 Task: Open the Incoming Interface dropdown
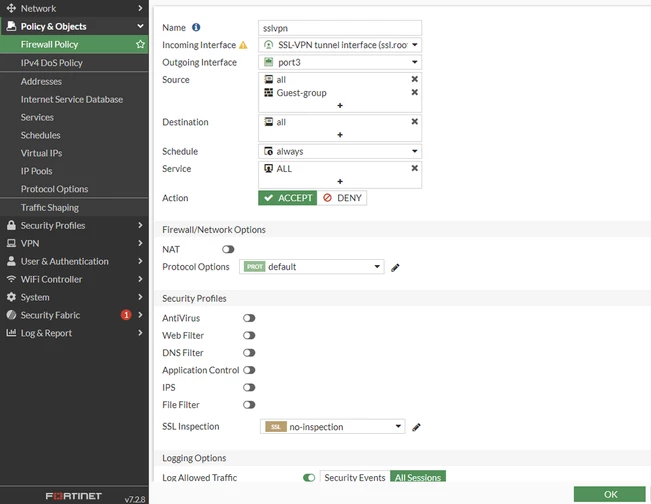340,45
